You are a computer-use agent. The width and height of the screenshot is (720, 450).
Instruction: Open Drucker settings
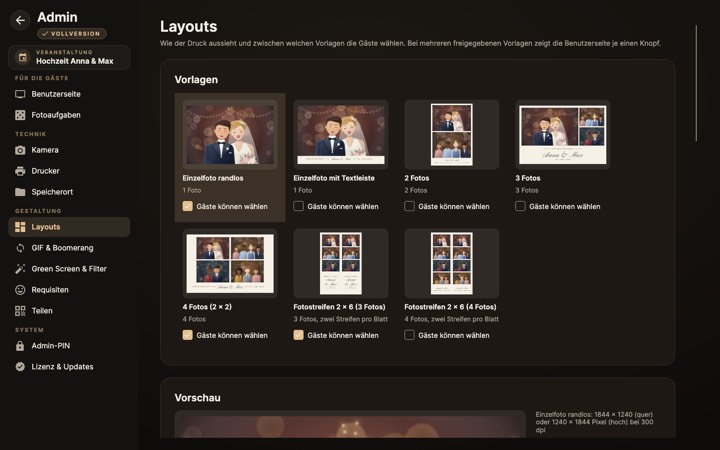pyautogui.click(x=69, y=171)
